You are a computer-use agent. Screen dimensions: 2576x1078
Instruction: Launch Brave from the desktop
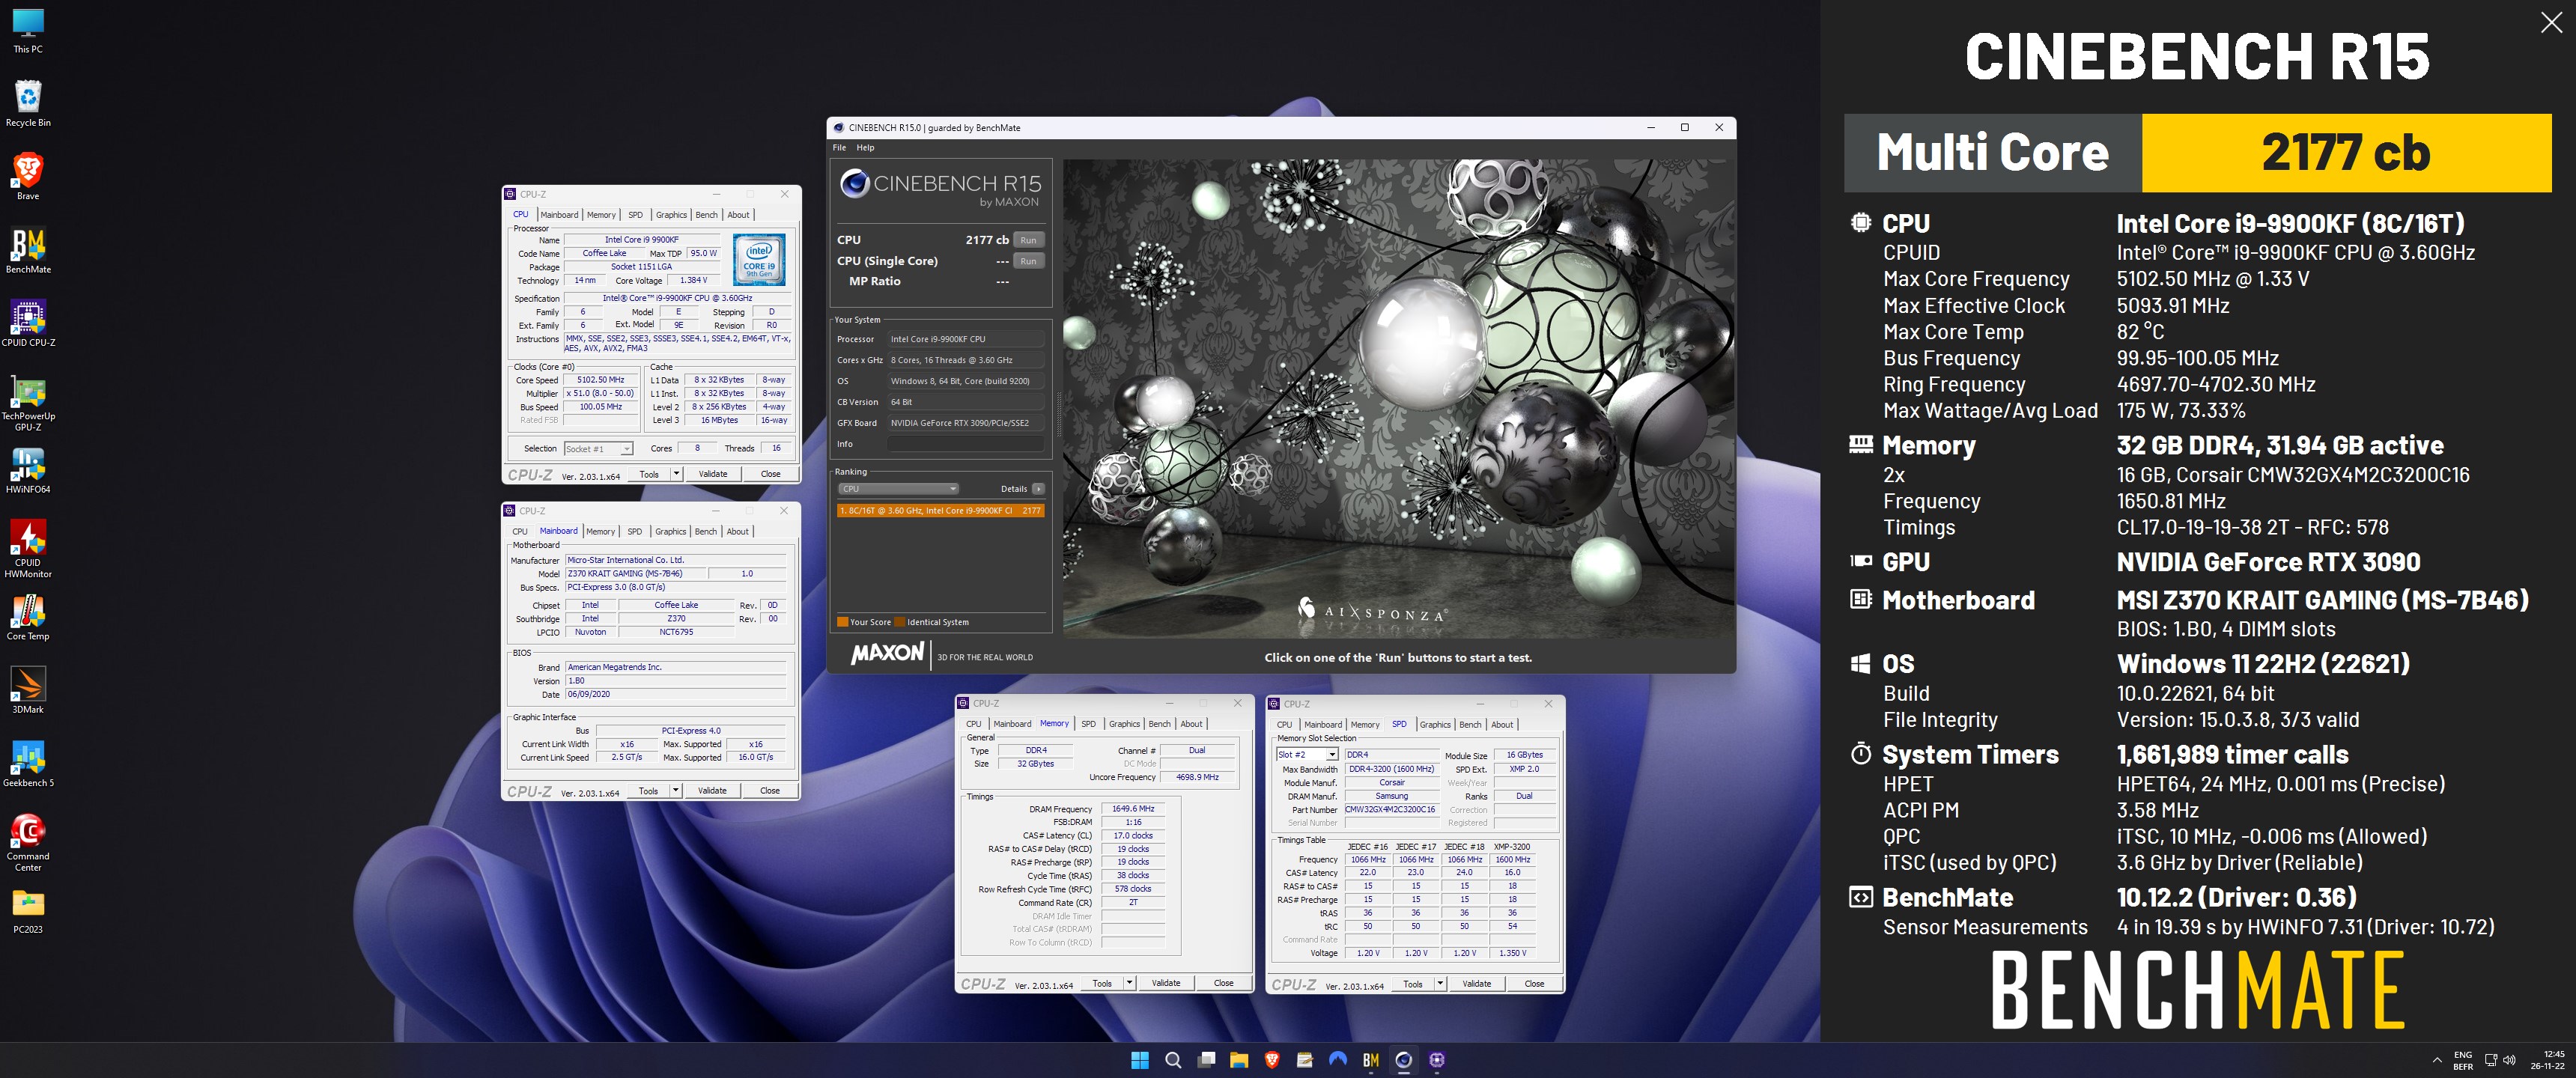tap(28, 176)
